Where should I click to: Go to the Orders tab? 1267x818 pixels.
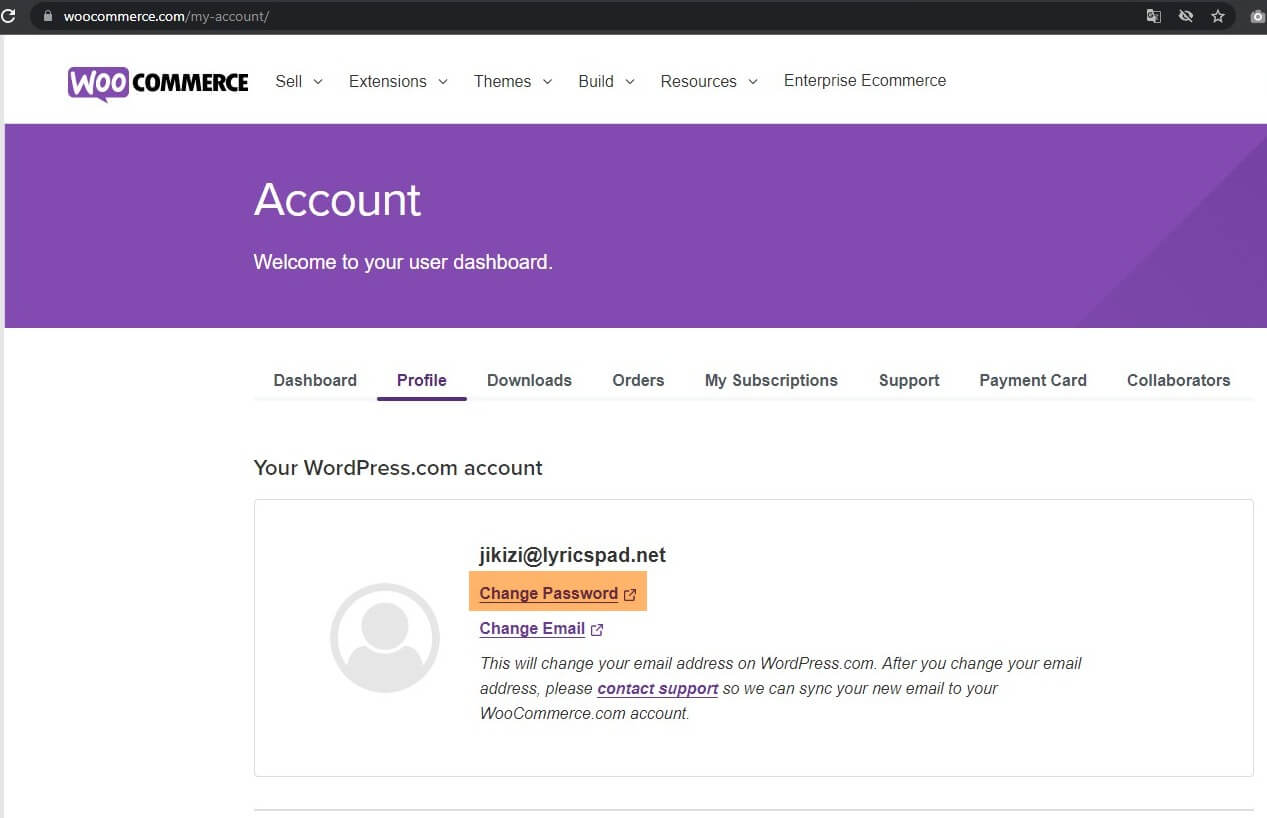[638, 380]
